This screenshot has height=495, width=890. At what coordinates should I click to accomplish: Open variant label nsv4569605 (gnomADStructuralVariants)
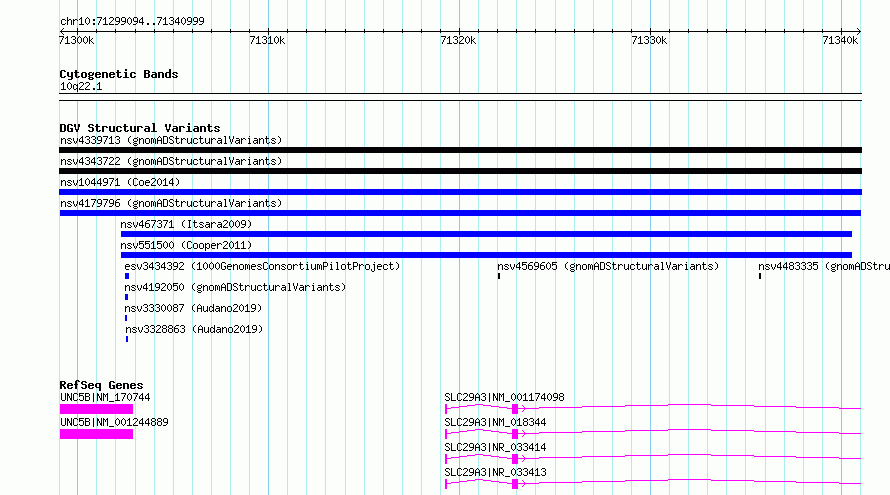tap(608, 266)
